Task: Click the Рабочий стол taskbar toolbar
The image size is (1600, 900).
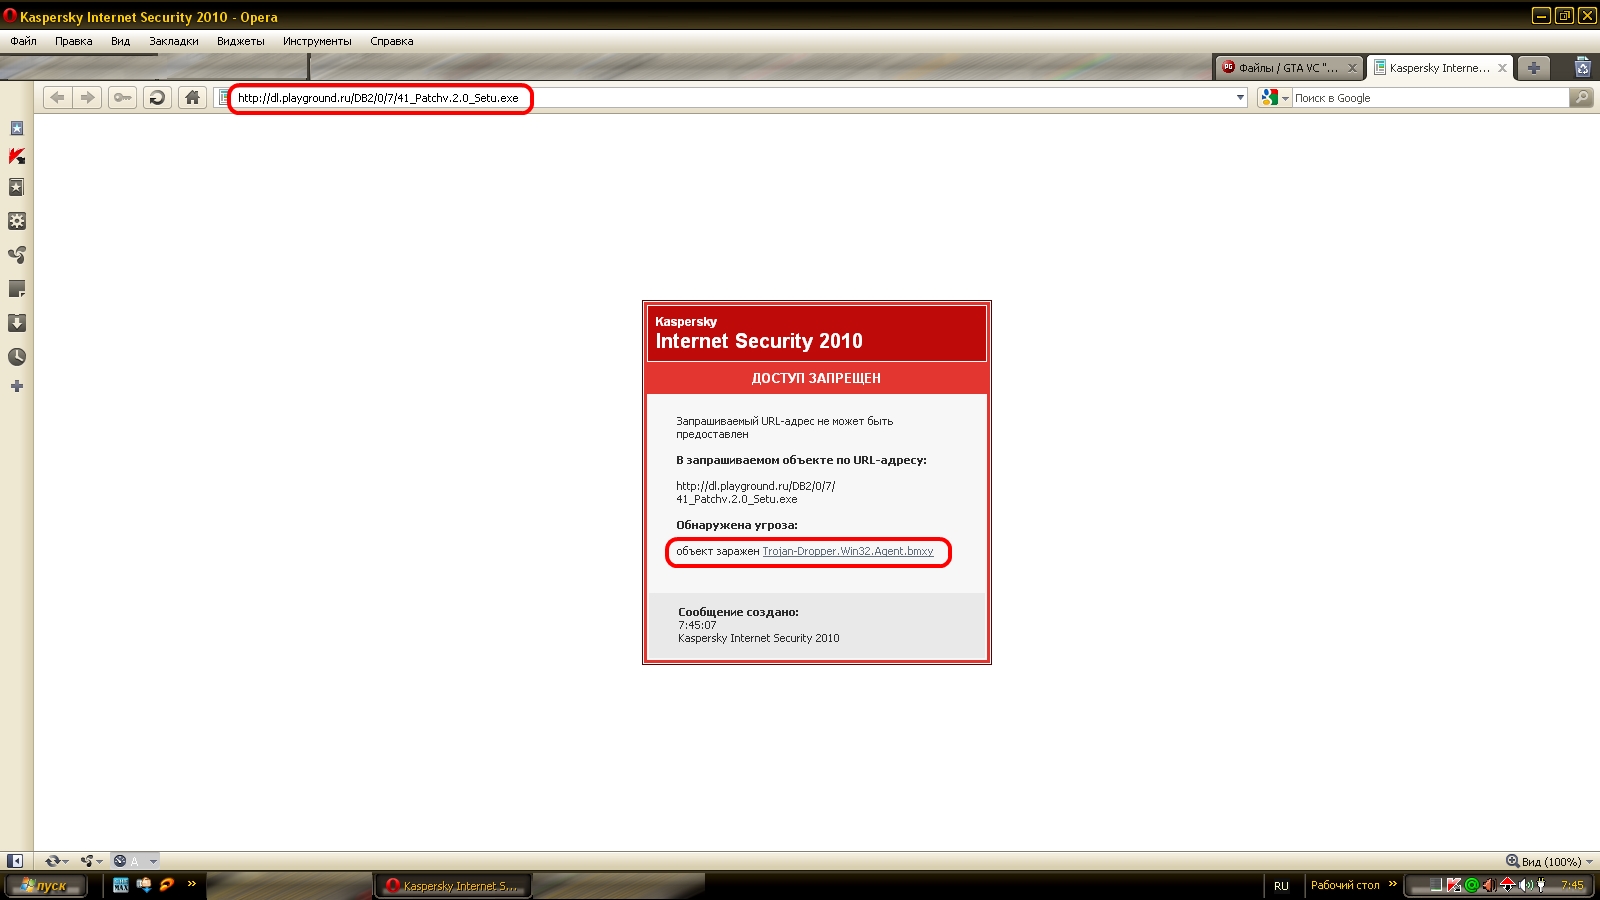Action: (x=1345, y=885)
